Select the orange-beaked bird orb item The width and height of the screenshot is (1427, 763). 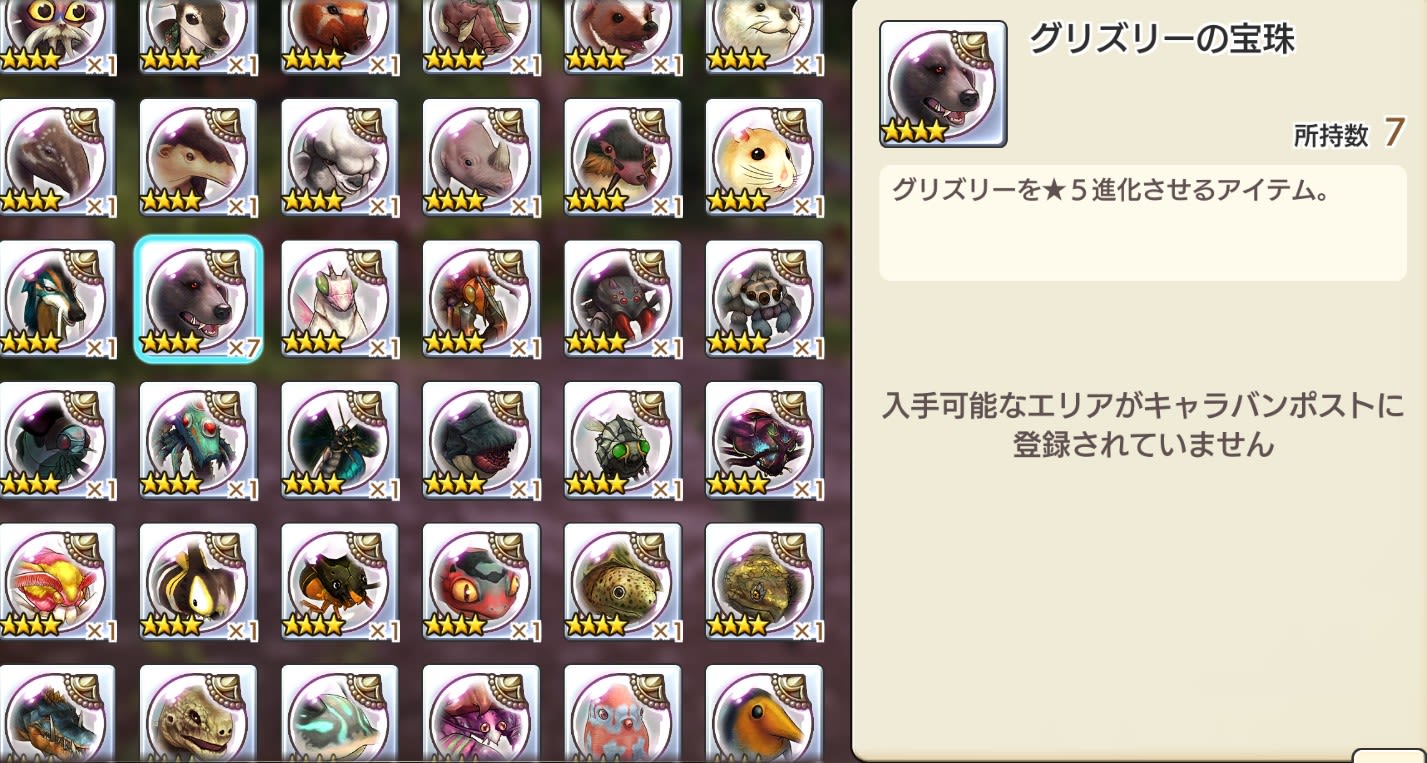[x=764, y=714]
